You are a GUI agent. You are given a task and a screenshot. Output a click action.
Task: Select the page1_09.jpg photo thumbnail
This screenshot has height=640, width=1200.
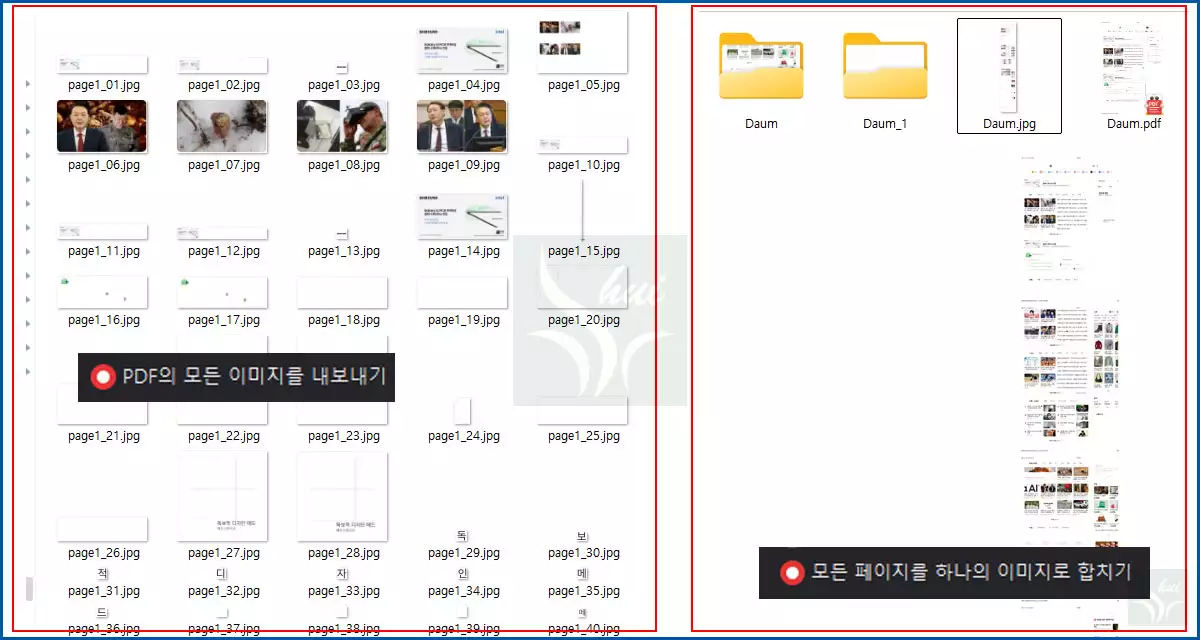coord(461,126)
